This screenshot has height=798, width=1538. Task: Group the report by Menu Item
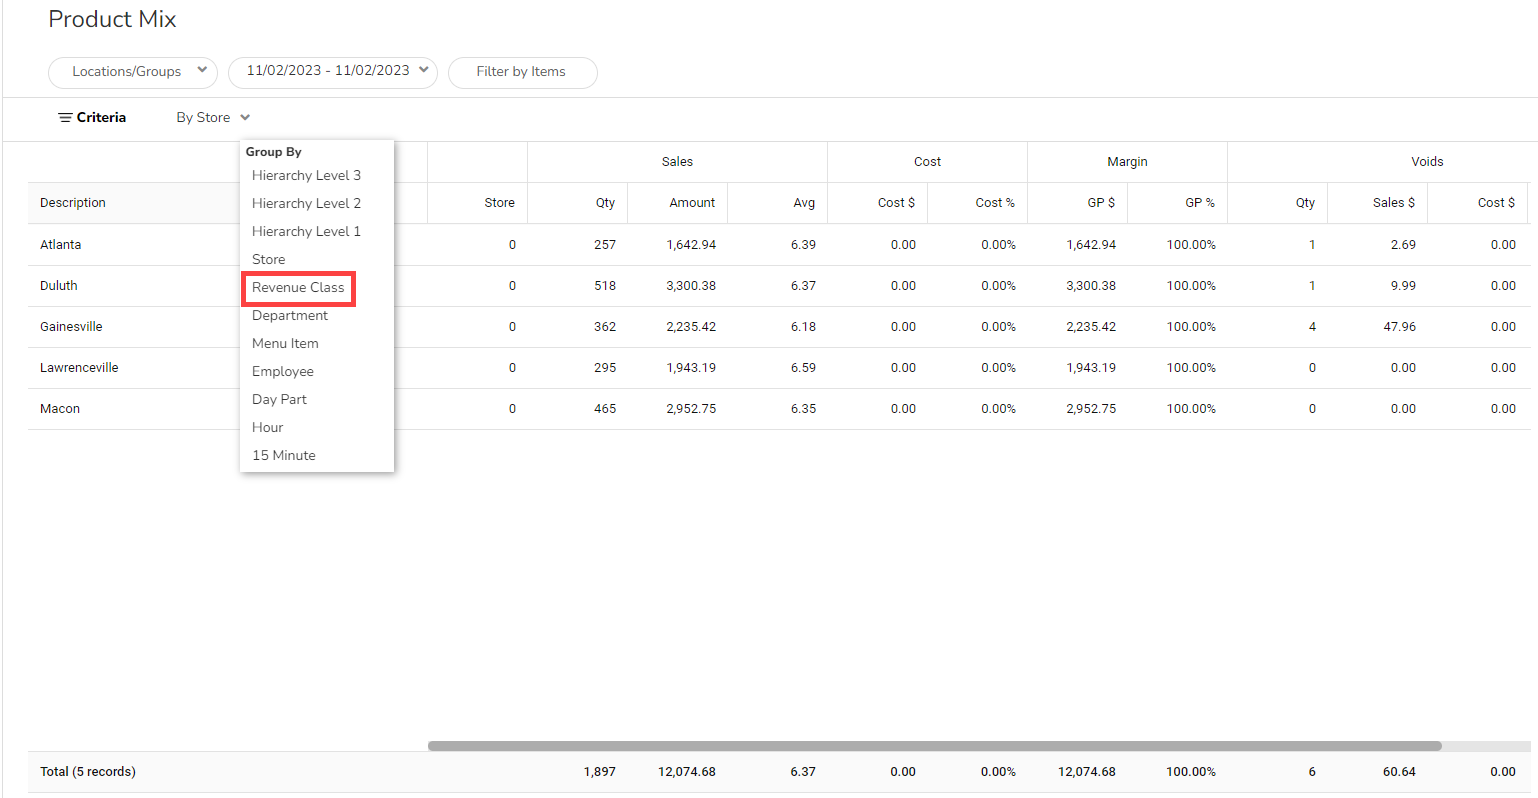(285, 343)
